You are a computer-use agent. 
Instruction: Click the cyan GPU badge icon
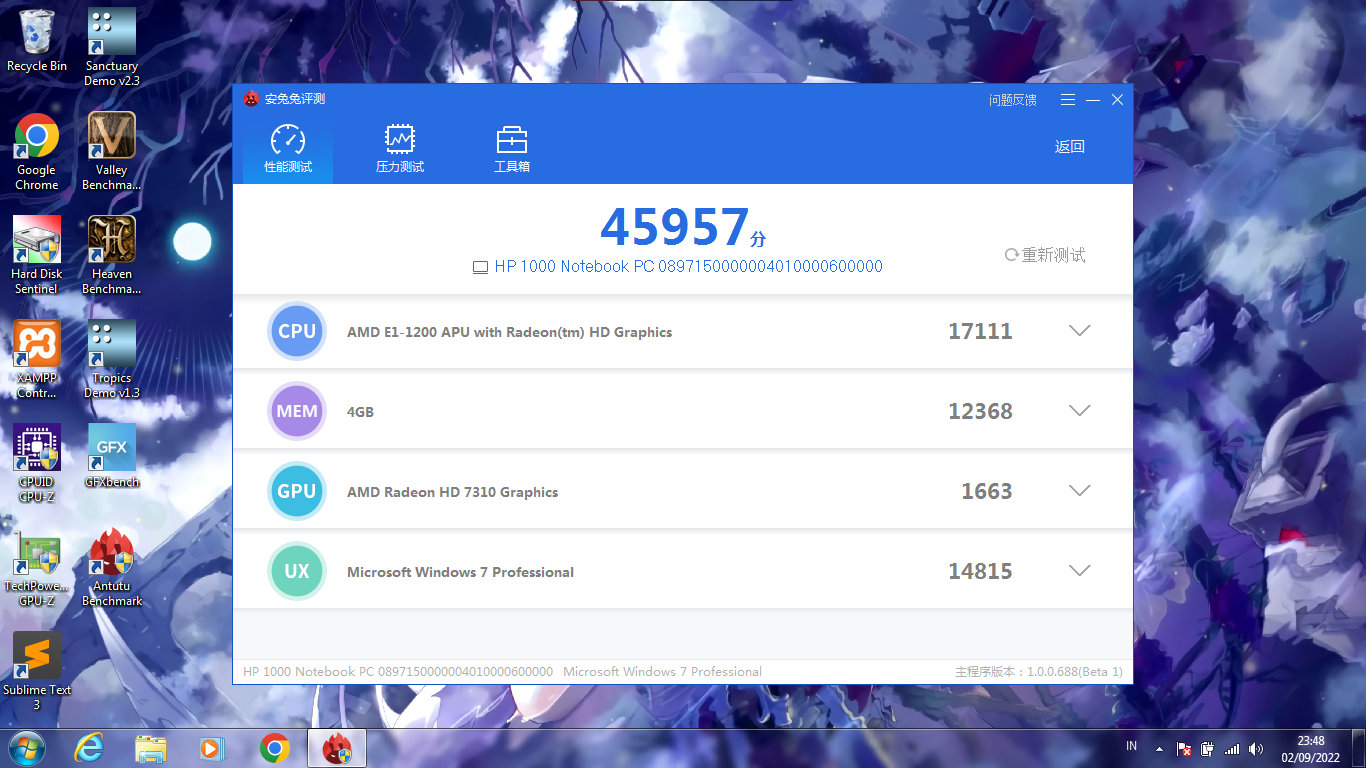(297, 491)
